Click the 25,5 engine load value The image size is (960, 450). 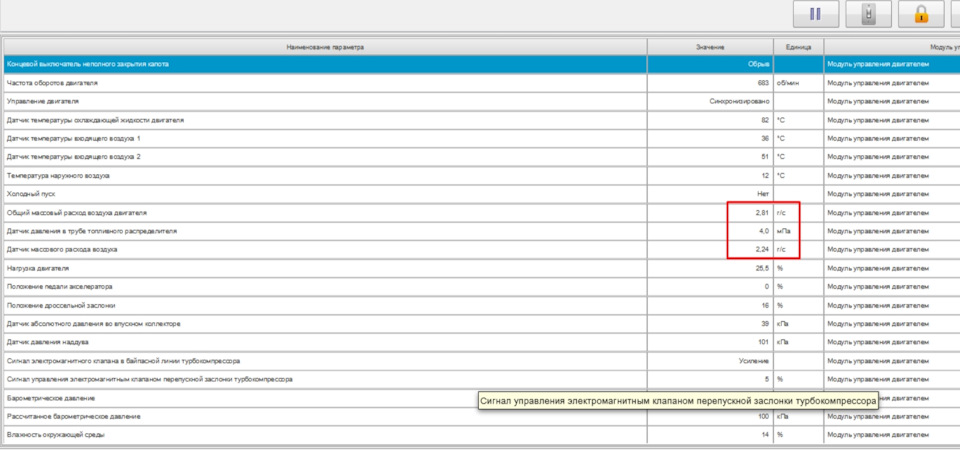pos(762,268)
